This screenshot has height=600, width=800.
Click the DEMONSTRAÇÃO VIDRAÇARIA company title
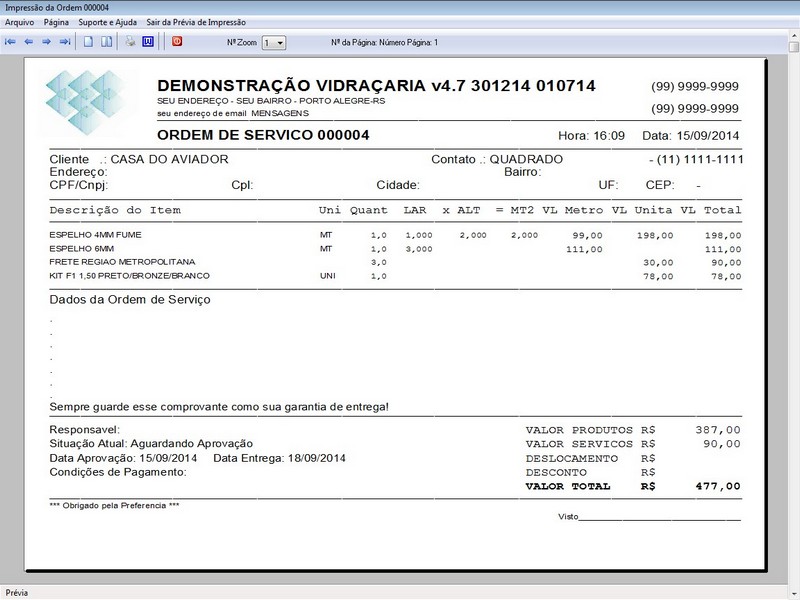(x=377, y=85)
